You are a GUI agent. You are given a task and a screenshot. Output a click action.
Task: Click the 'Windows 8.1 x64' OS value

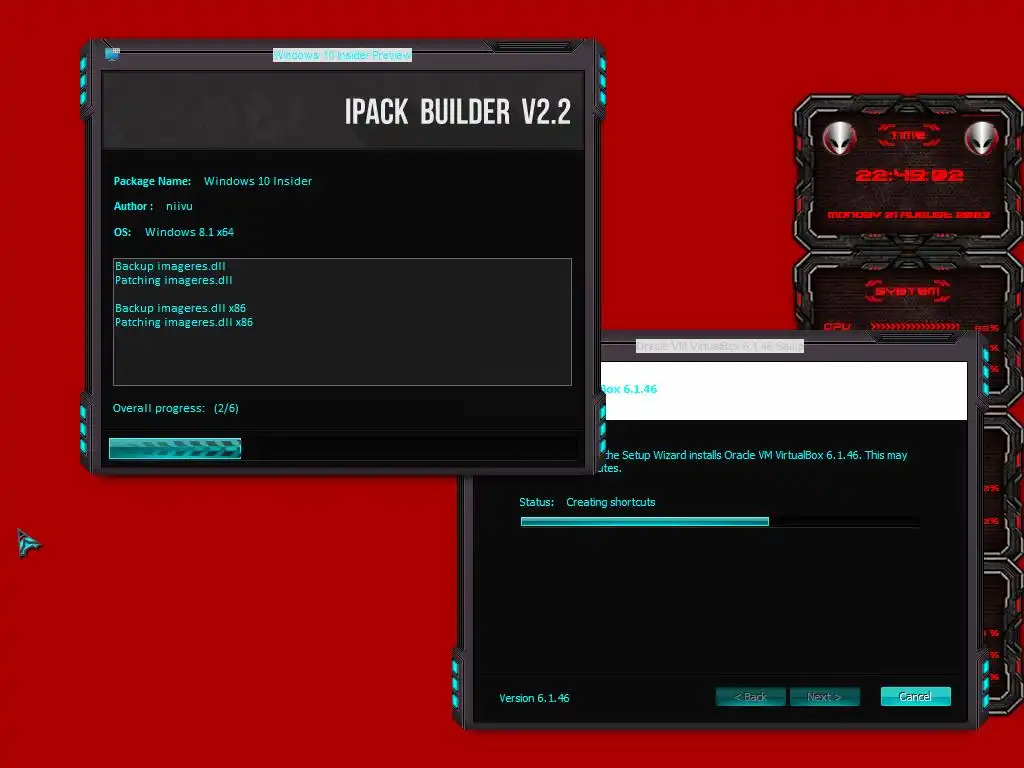189,232
